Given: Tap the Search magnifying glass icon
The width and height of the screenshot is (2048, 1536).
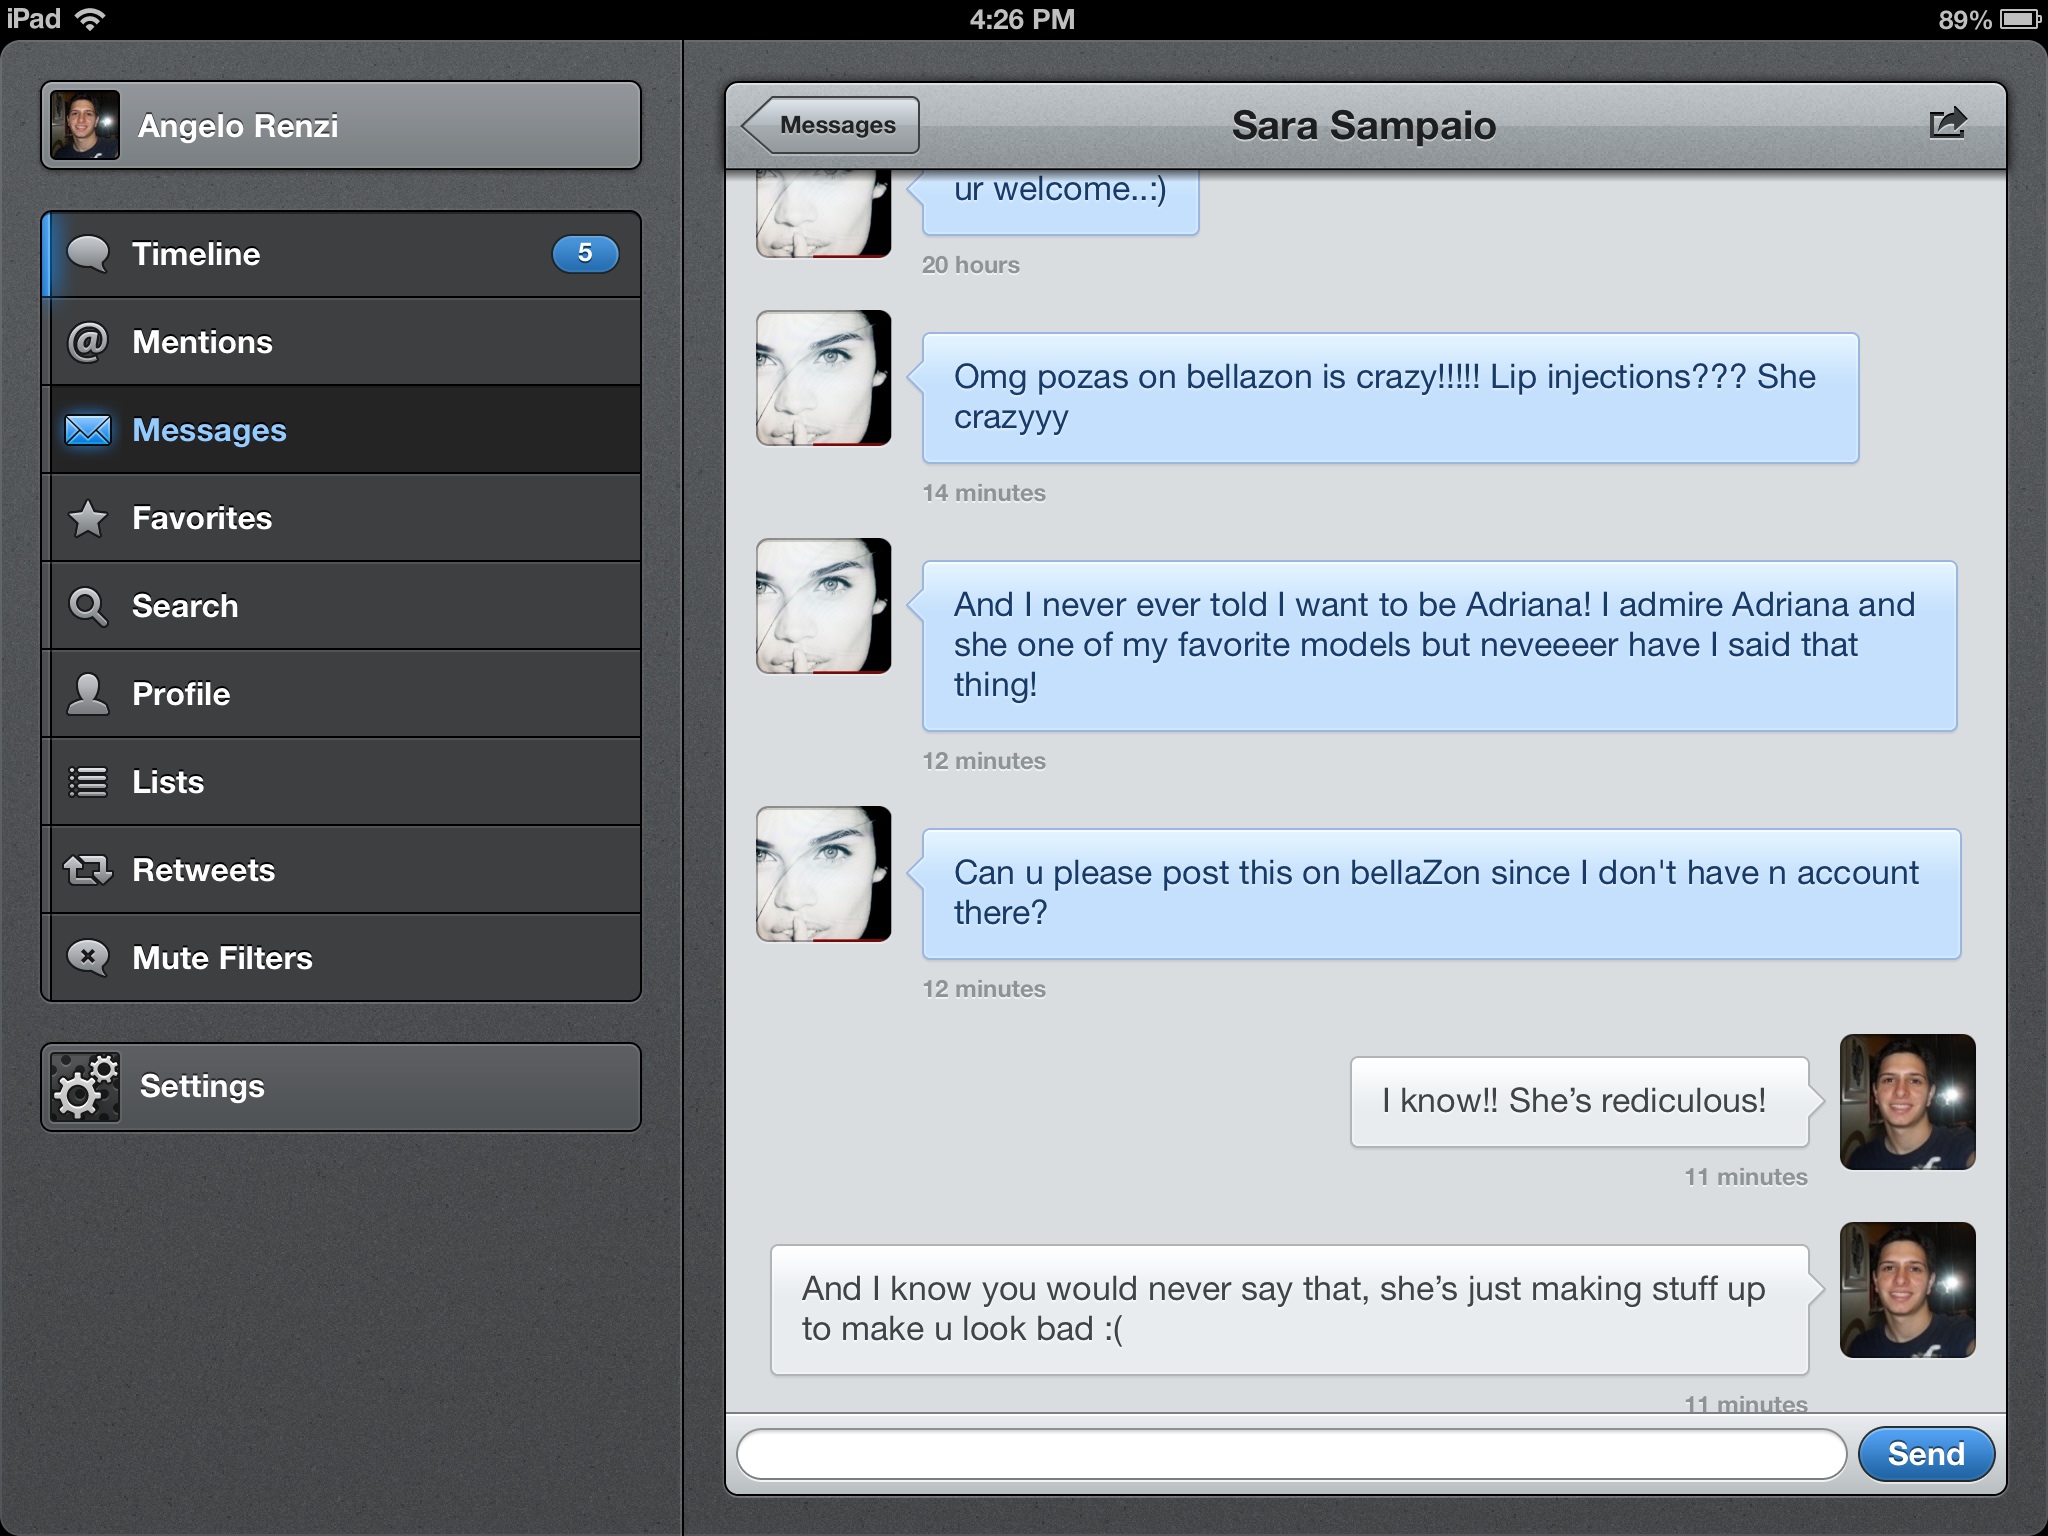Looking at the screenshot, I should (88, 606).
